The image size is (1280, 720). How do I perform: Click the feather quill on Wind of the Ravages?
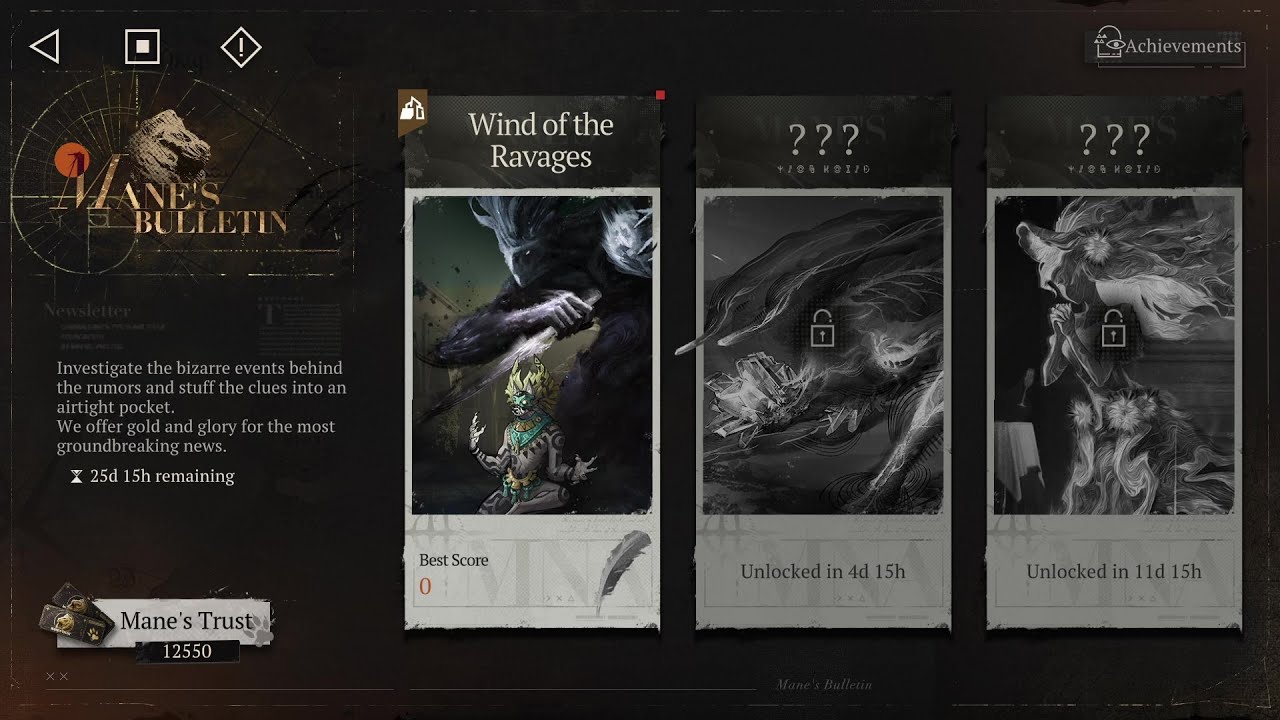pyautogui.click(x=620, y=572)
